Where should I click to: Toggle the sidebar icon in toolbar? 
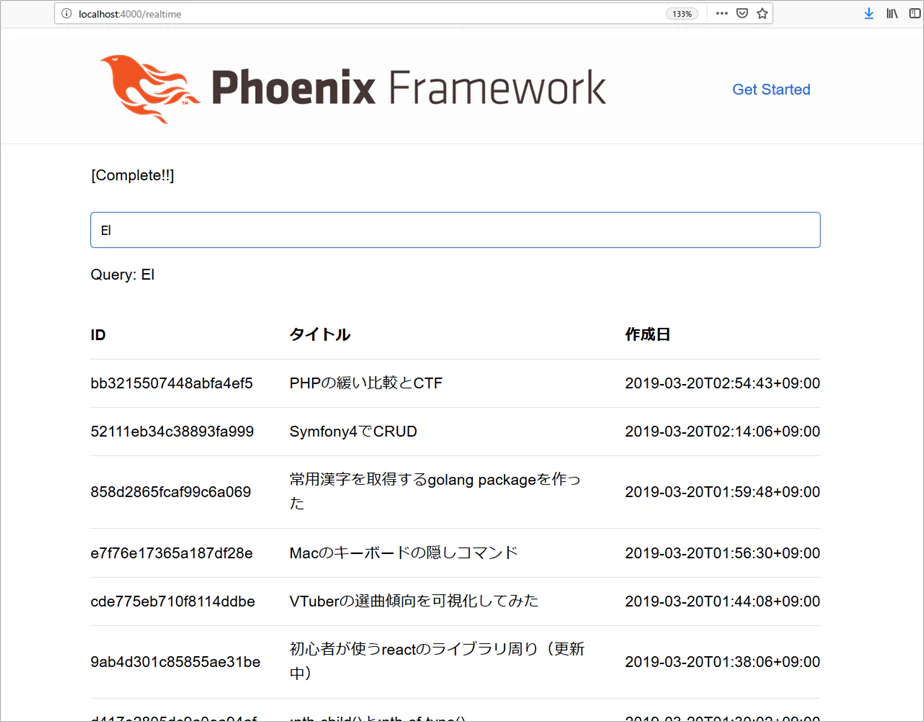click(915, 14)
